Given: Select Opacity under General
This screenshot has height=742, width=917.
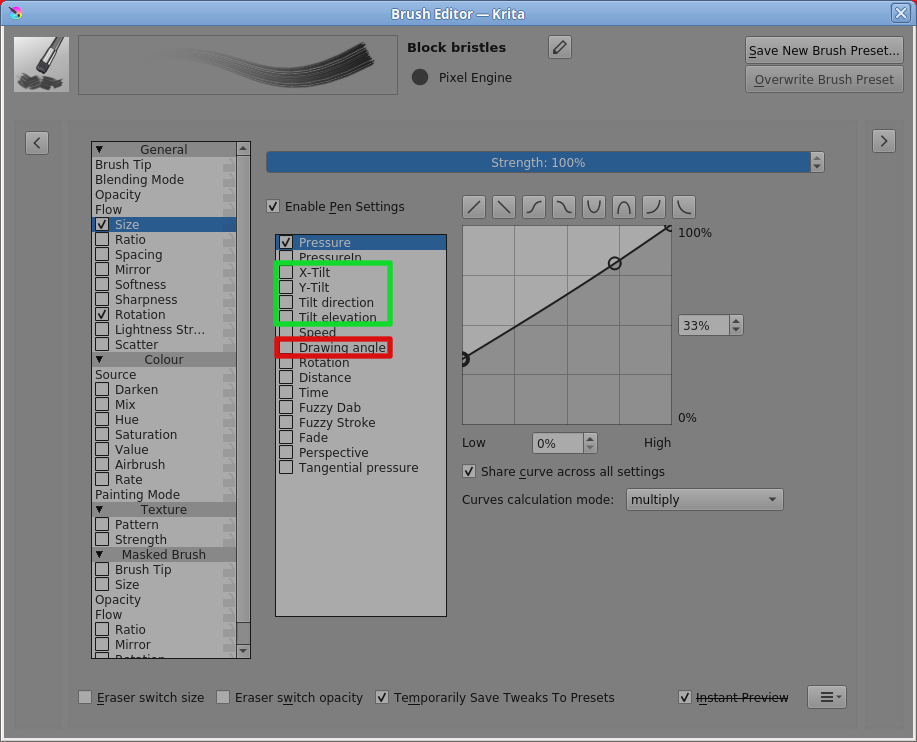Looking at the screenshot, I should 118,195.
